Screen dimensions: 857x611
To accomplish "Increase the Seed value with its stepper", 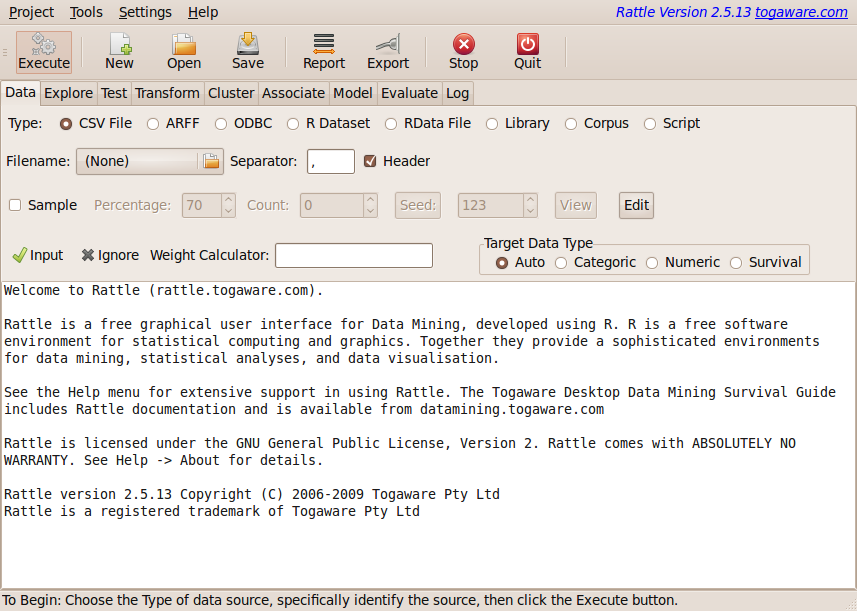I will point(527,200).
